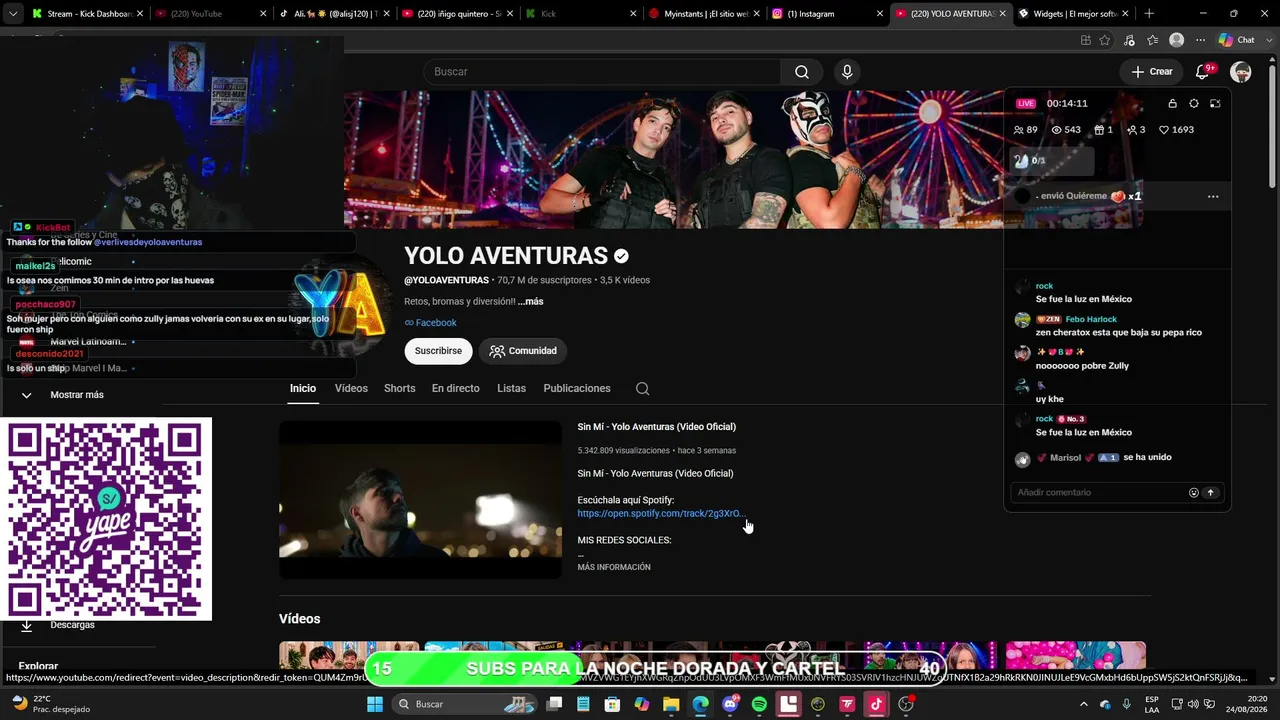Viewport: 1280px width, 720px height.
Task: Switch to the Widgets browser tab
Action: 1075,14
